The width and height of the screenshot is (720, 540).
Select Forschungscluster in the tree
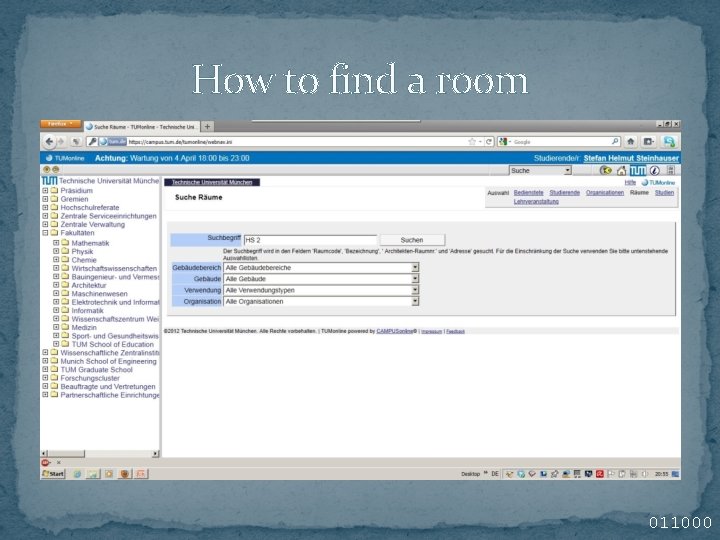[x=90, y=378]
